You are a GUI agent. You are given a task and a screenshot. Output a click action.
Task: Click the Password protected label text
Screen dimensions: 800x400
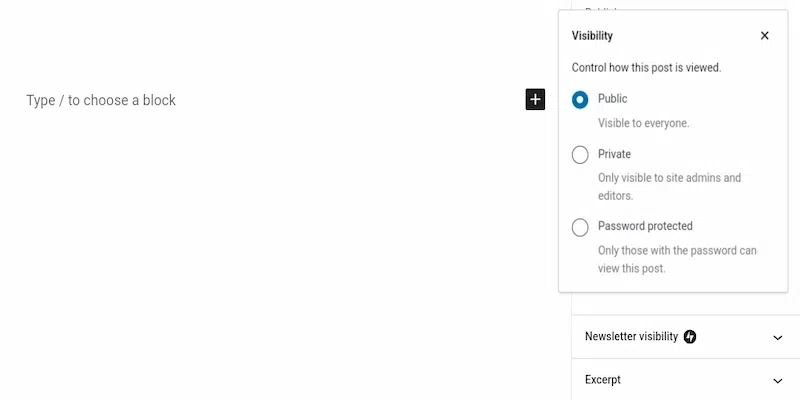pos(645,226)
